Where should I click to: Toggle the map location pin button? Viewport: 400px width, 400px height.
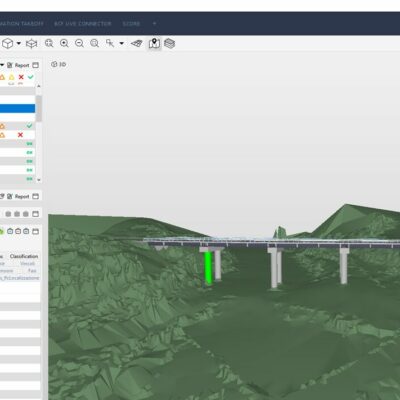154,43
